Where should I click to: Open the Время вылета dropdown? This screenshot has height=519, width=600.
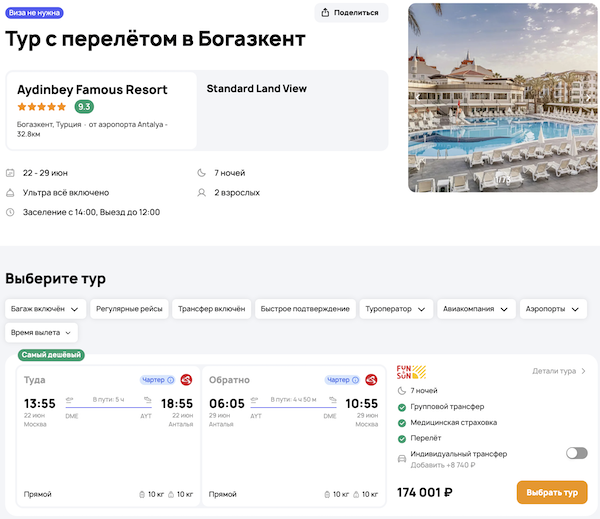[41, 332]
